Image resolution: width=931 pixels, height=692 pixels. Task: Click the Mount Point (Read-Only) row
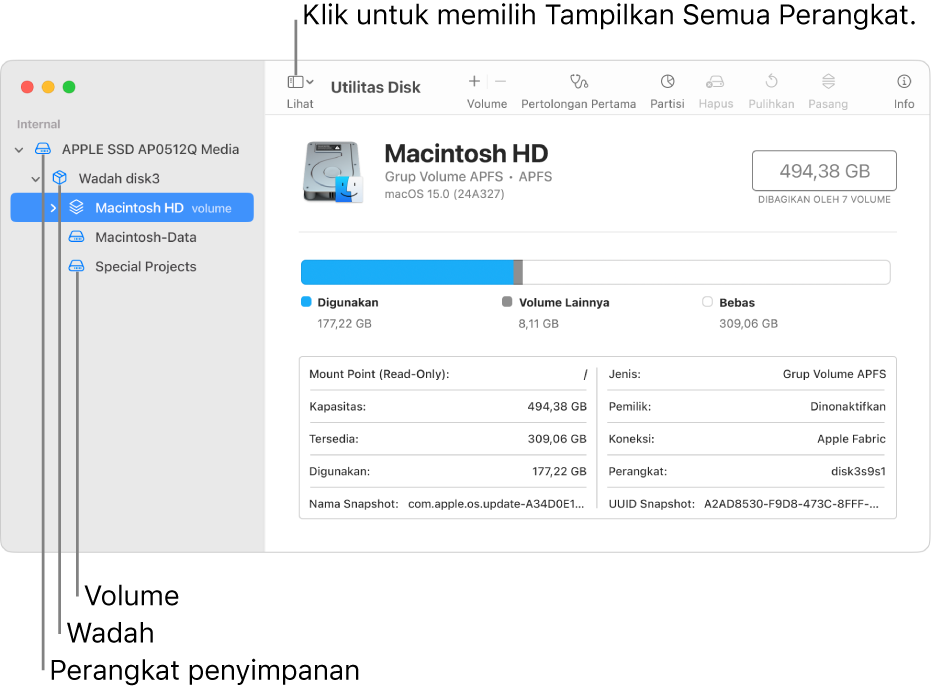[x=448, y=374]
